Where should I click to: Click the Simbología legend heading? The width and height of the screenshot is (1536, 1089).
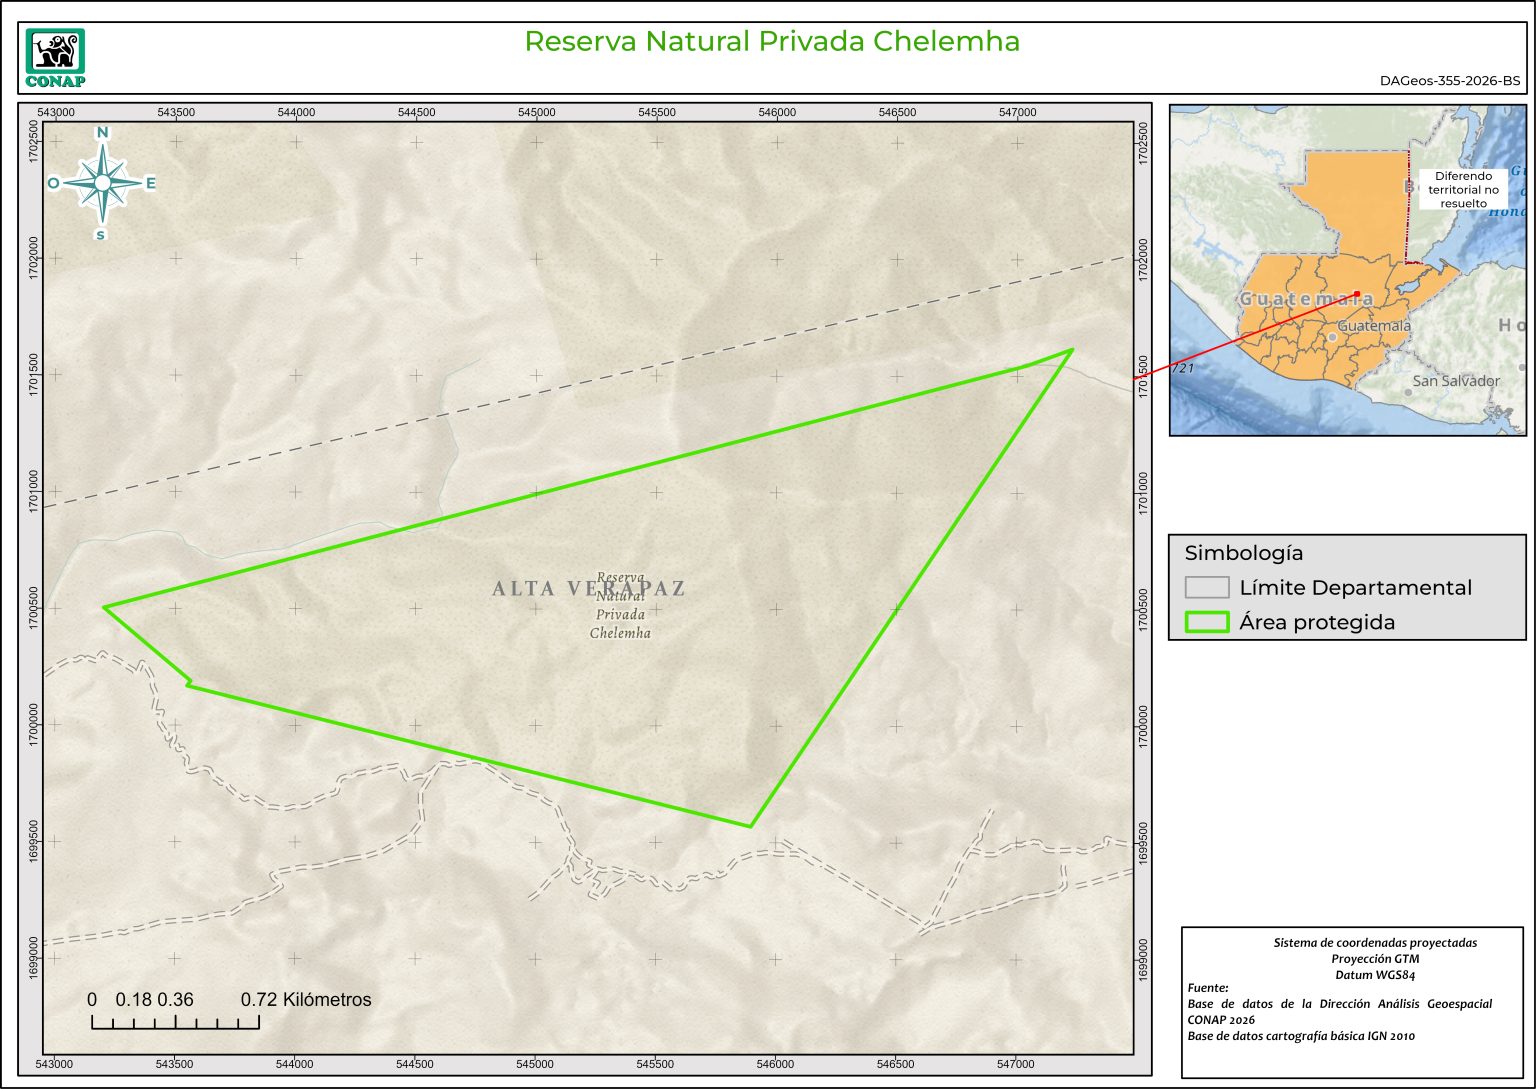1243,553
